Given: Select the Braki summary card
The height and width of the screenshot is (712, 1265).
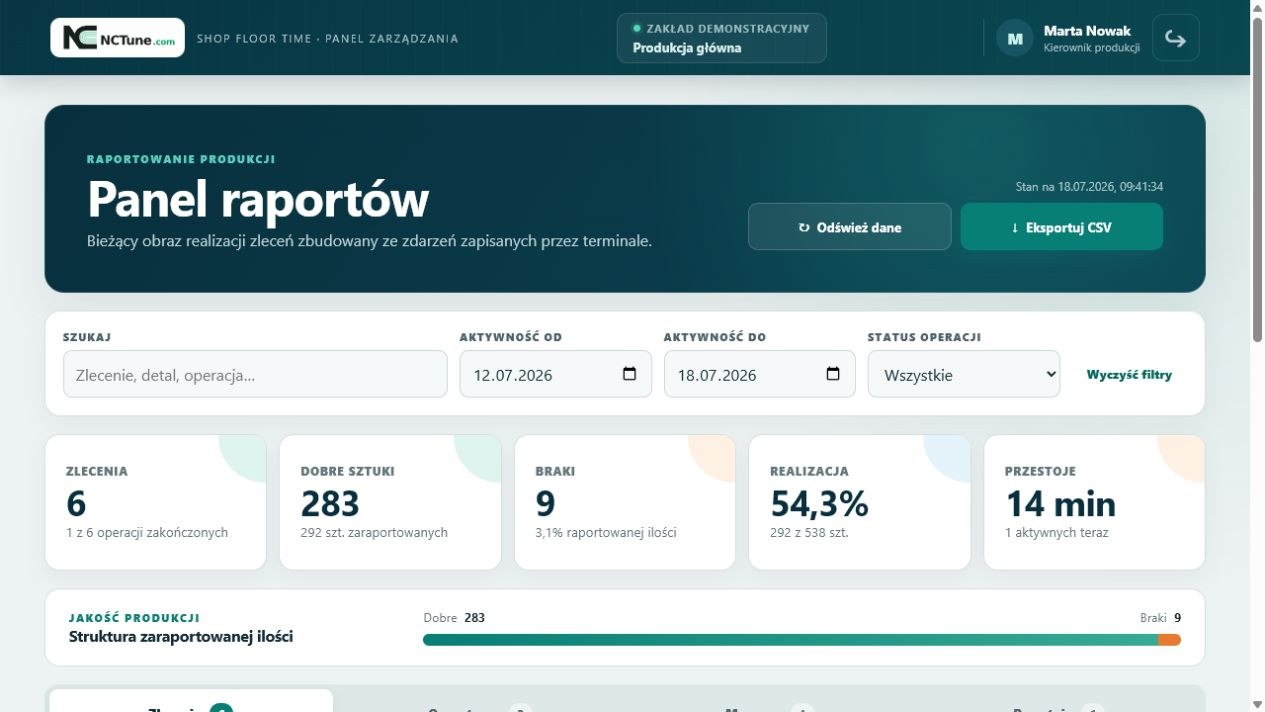Looking at the screenshot, I should (625, 502).
